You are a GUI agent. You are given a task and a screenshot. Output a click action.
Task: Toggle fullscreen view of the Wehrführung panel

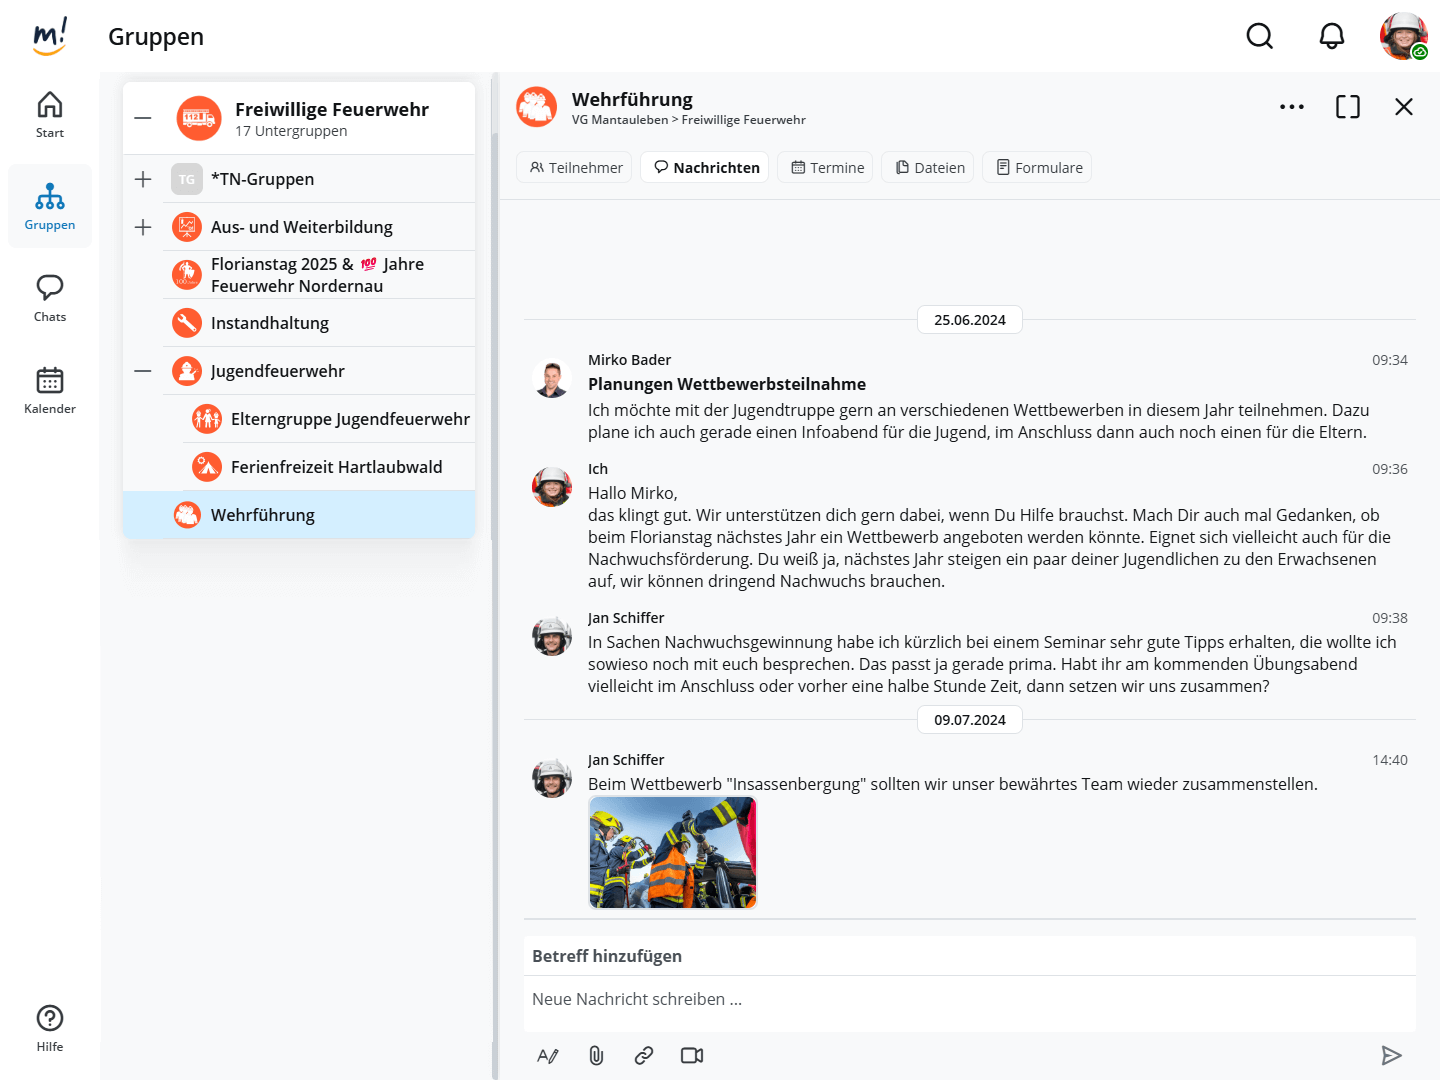(1348, 107)
